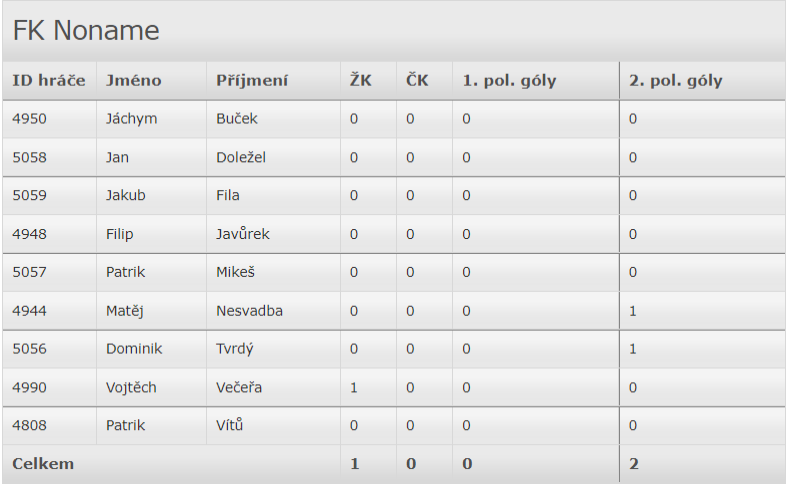Click the "Celkem" totals row label

click(x=43, y=464)
